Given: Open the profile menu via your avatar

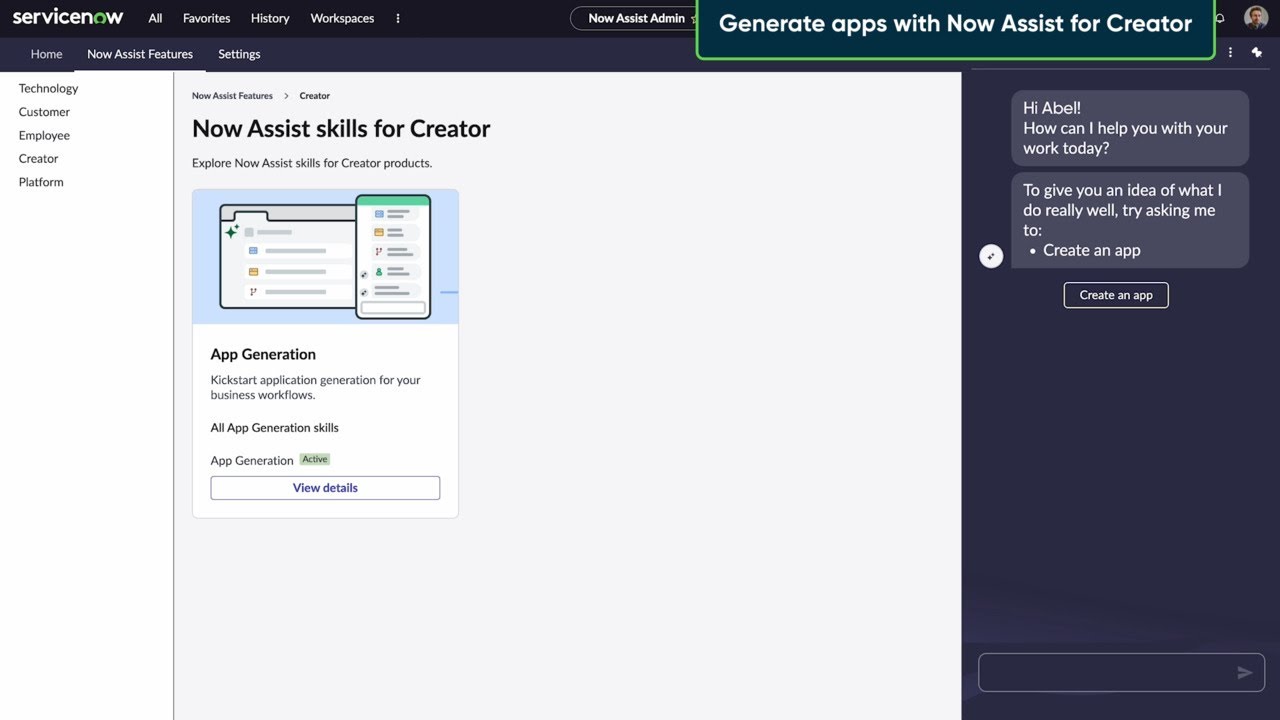Looking at the screenshot, I should 1256,17.
